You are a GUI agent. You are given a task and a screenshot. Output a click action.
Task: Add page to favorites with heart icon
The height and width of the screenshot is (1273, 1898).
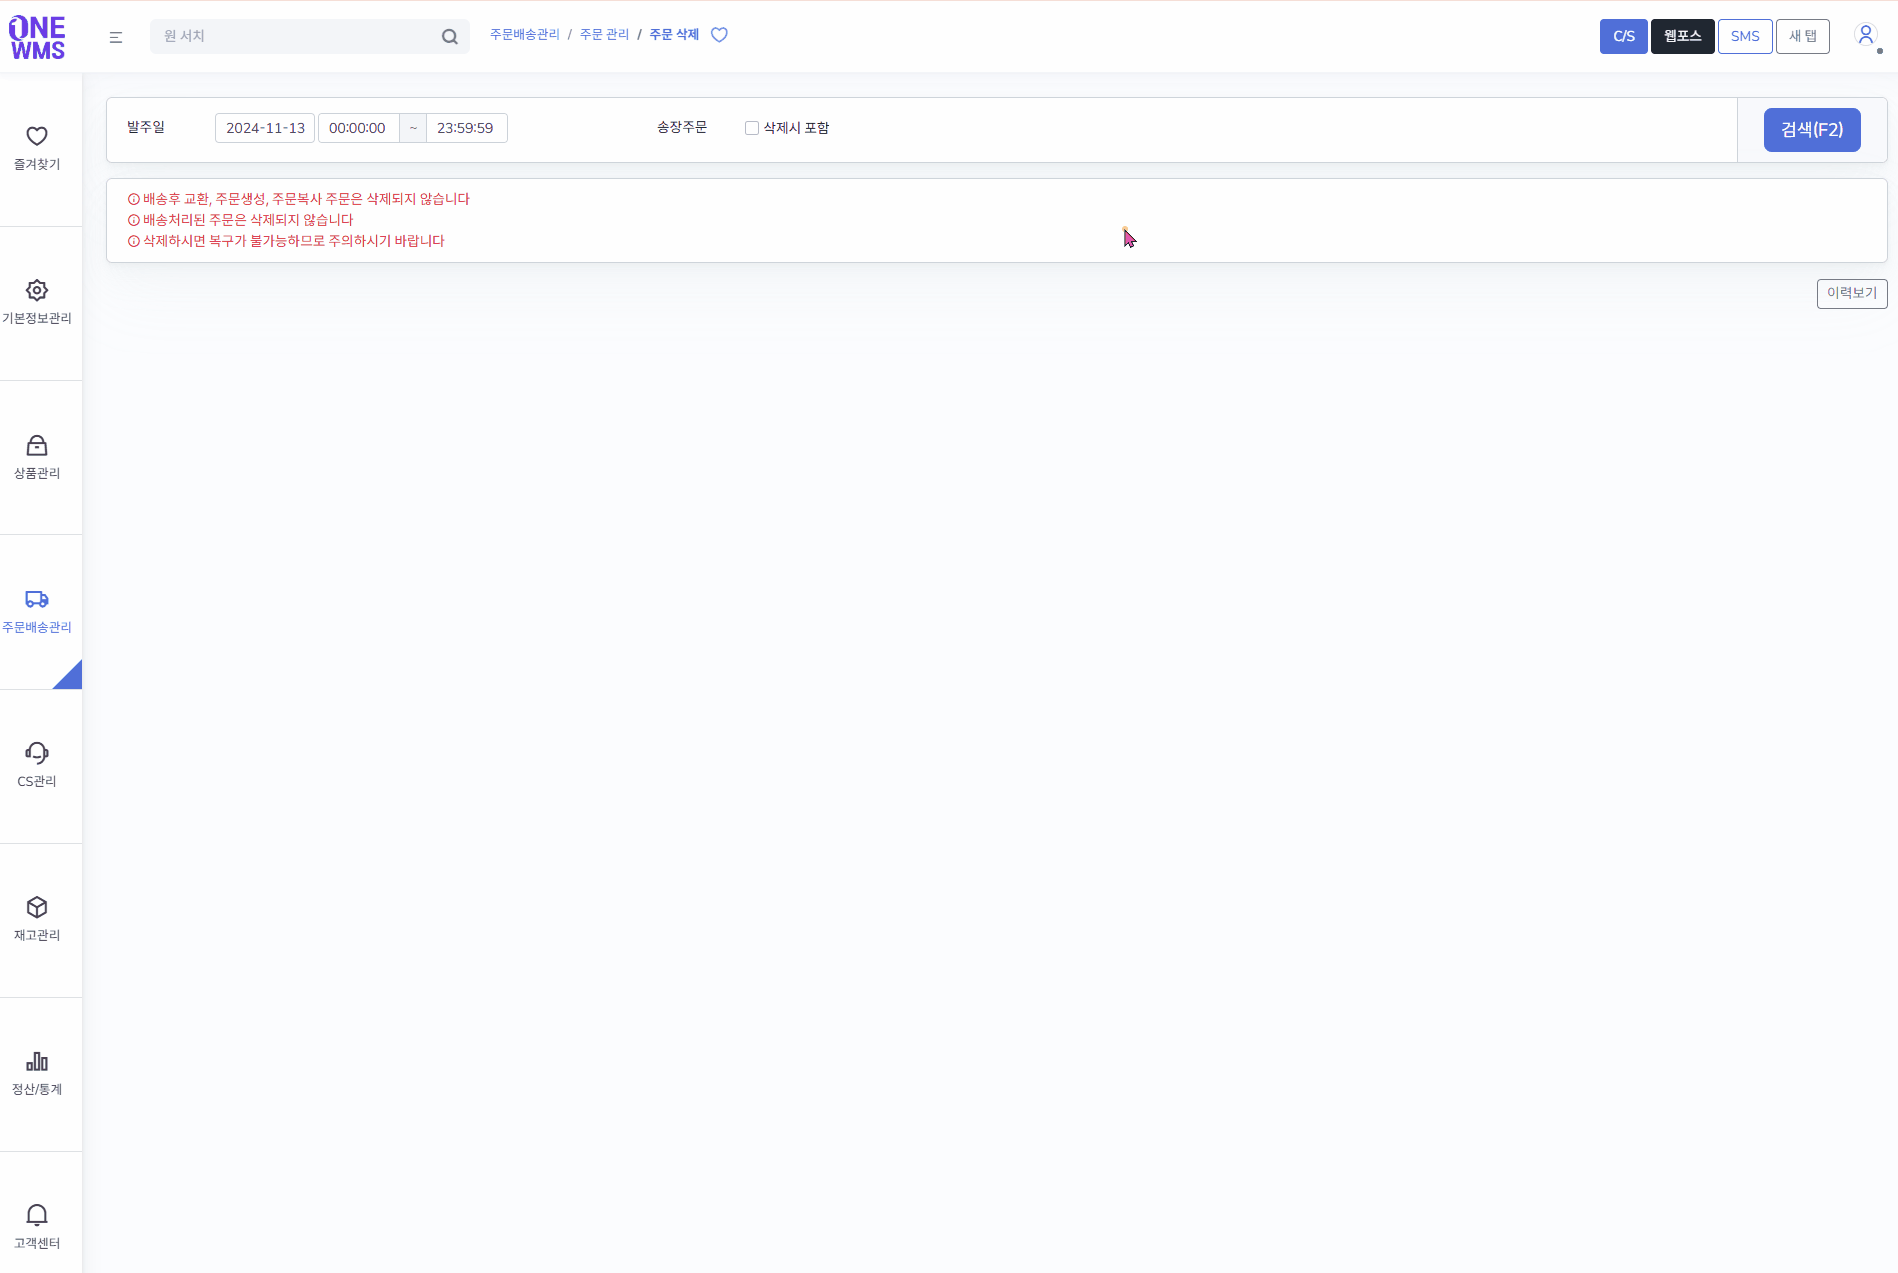pyautogui.click(x=719, y=35)
